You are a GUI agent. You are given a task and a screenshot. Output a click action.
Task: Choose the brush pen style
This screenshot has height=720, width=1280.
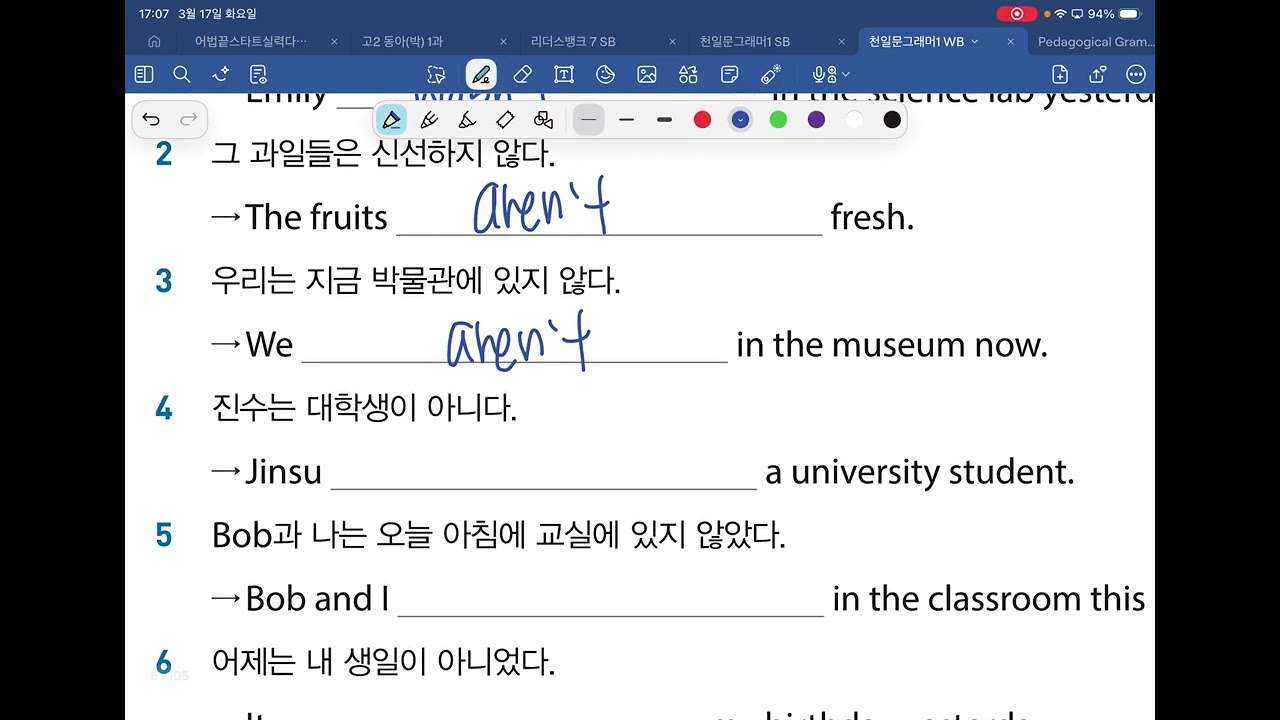(x=429, y=120)
